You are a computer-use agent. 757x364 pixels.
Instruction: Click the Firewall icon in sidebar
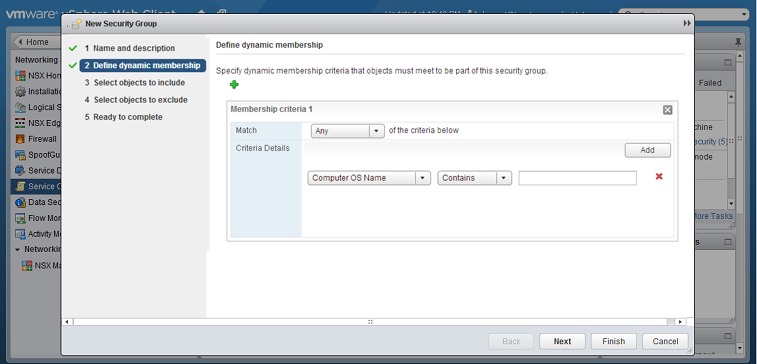[20, 139]
